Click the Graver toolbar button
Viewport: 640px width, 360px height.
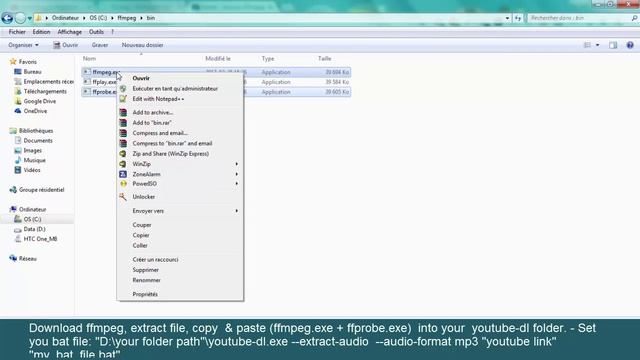point(100,45)
